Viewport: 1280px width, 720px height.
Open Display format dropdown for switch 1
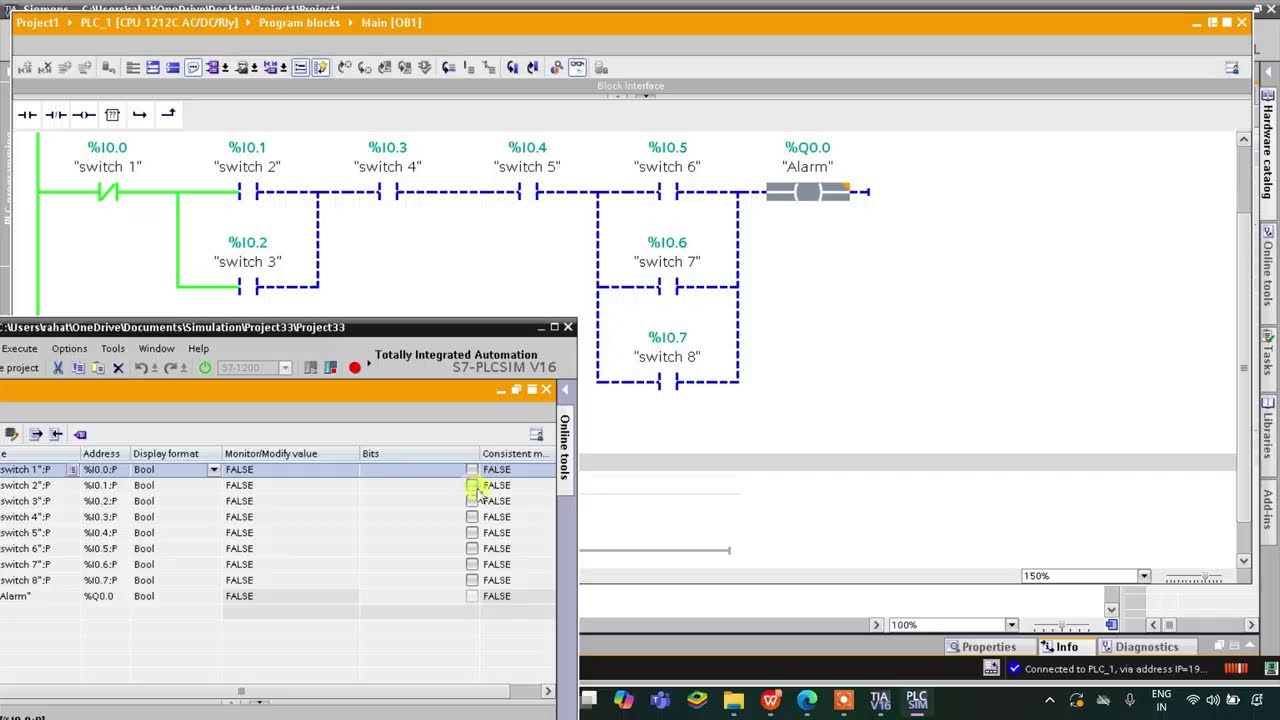point(213,469)
